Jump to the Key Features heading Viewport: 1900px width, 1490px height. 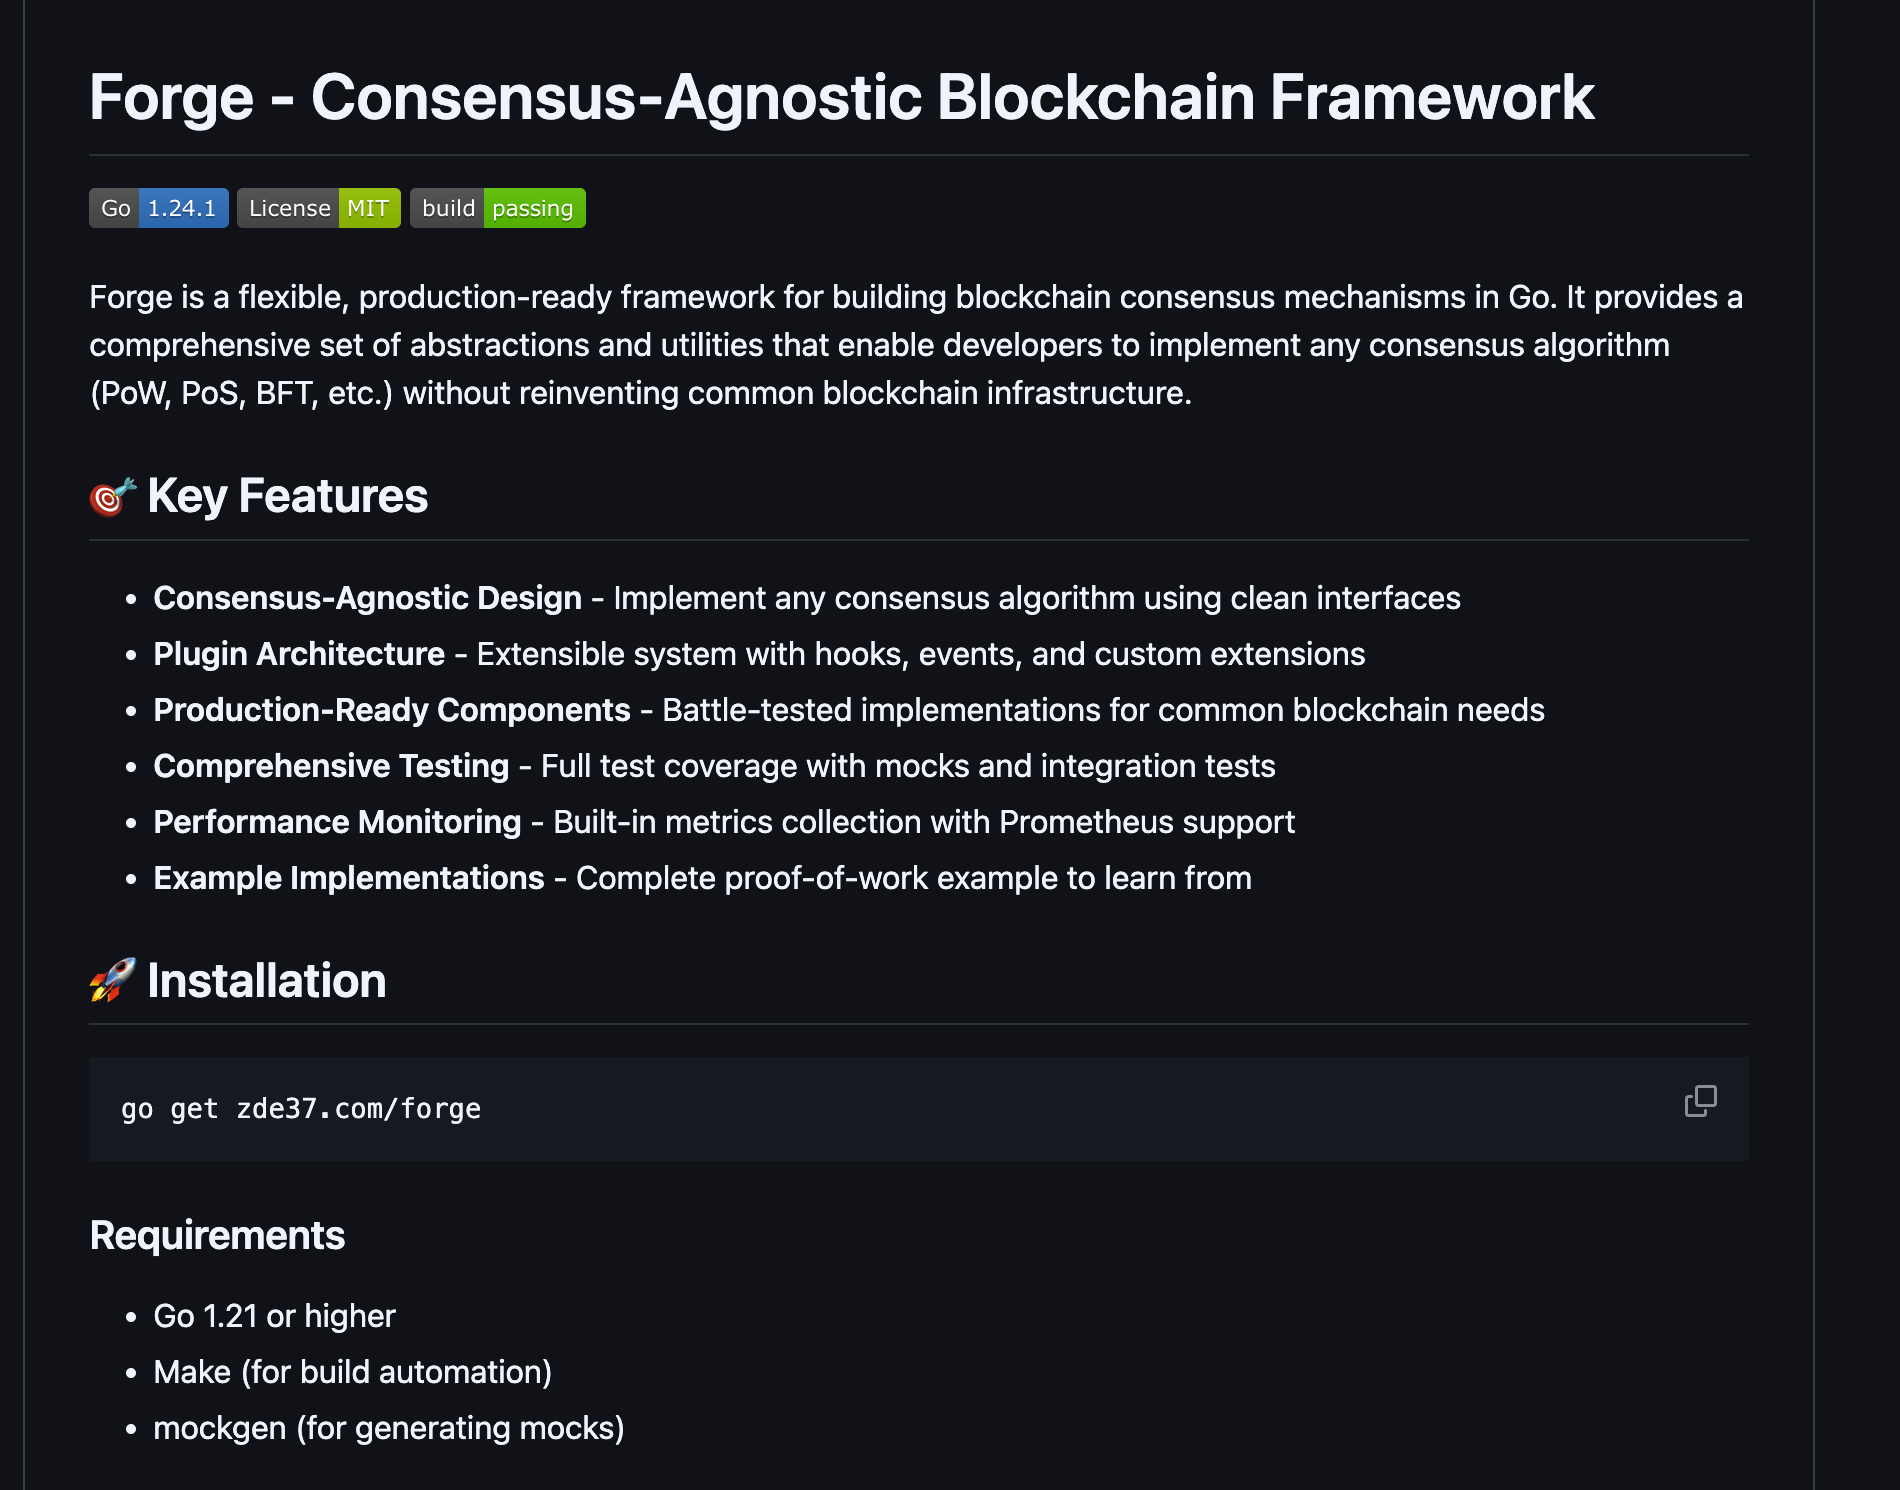[287, 496]
